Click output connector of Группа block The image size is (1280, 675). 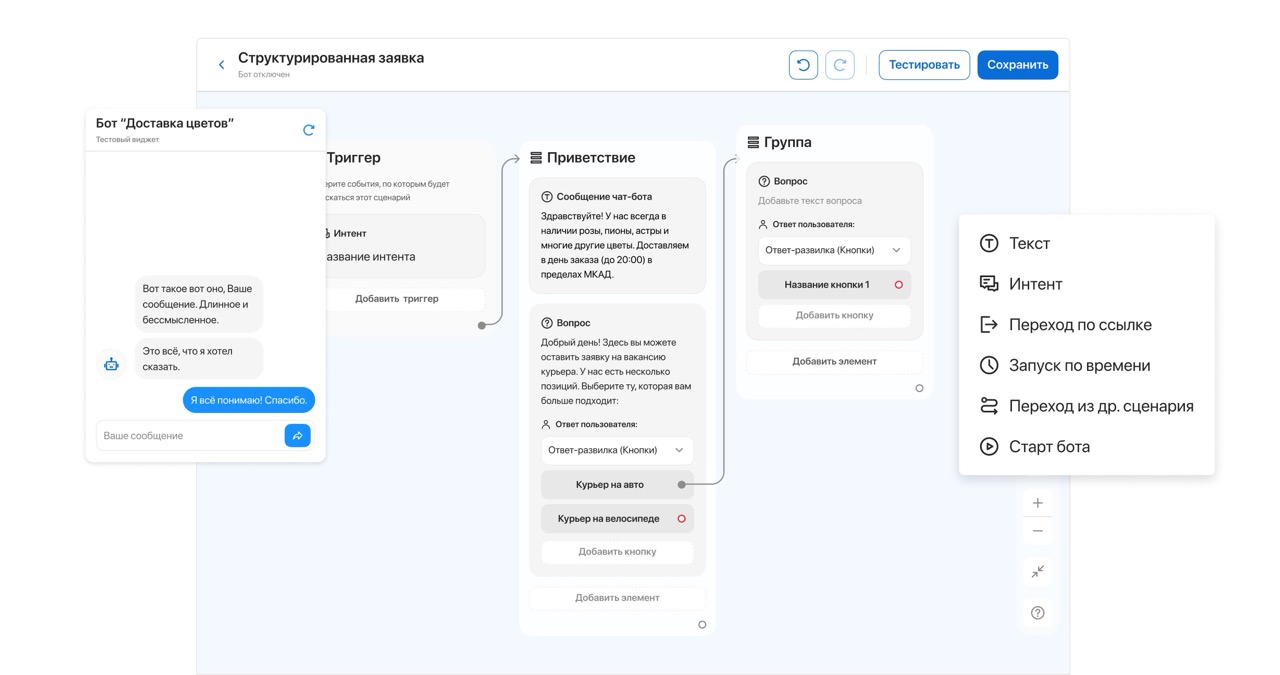click(919, 388)
